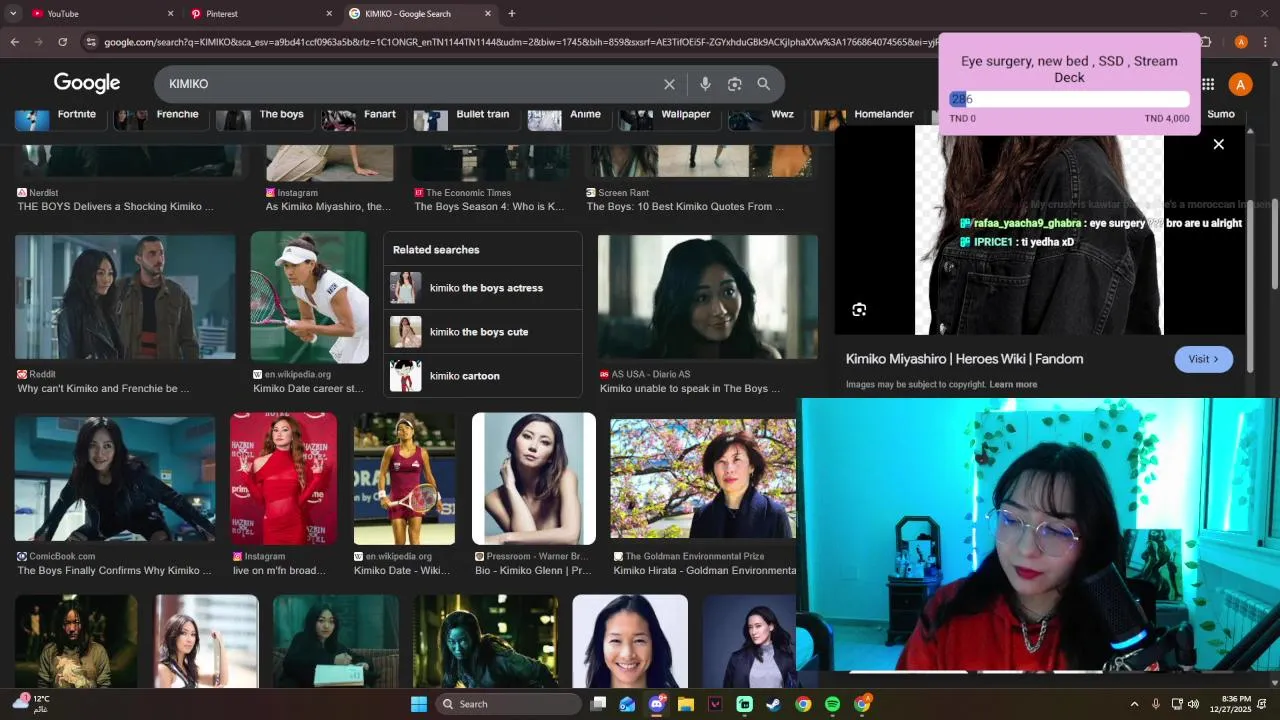This screenshot has height=720, width=1280.
Task: Open the Google apps grid
Action: coord(1208,84)
